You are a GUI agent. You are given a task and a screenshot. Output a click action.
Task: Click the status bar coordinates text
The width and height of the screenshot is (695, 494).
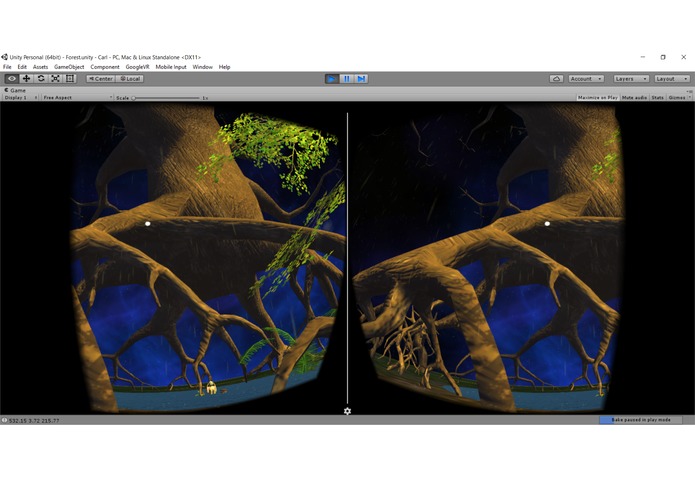pyautogui.click(x=34, y=420)
